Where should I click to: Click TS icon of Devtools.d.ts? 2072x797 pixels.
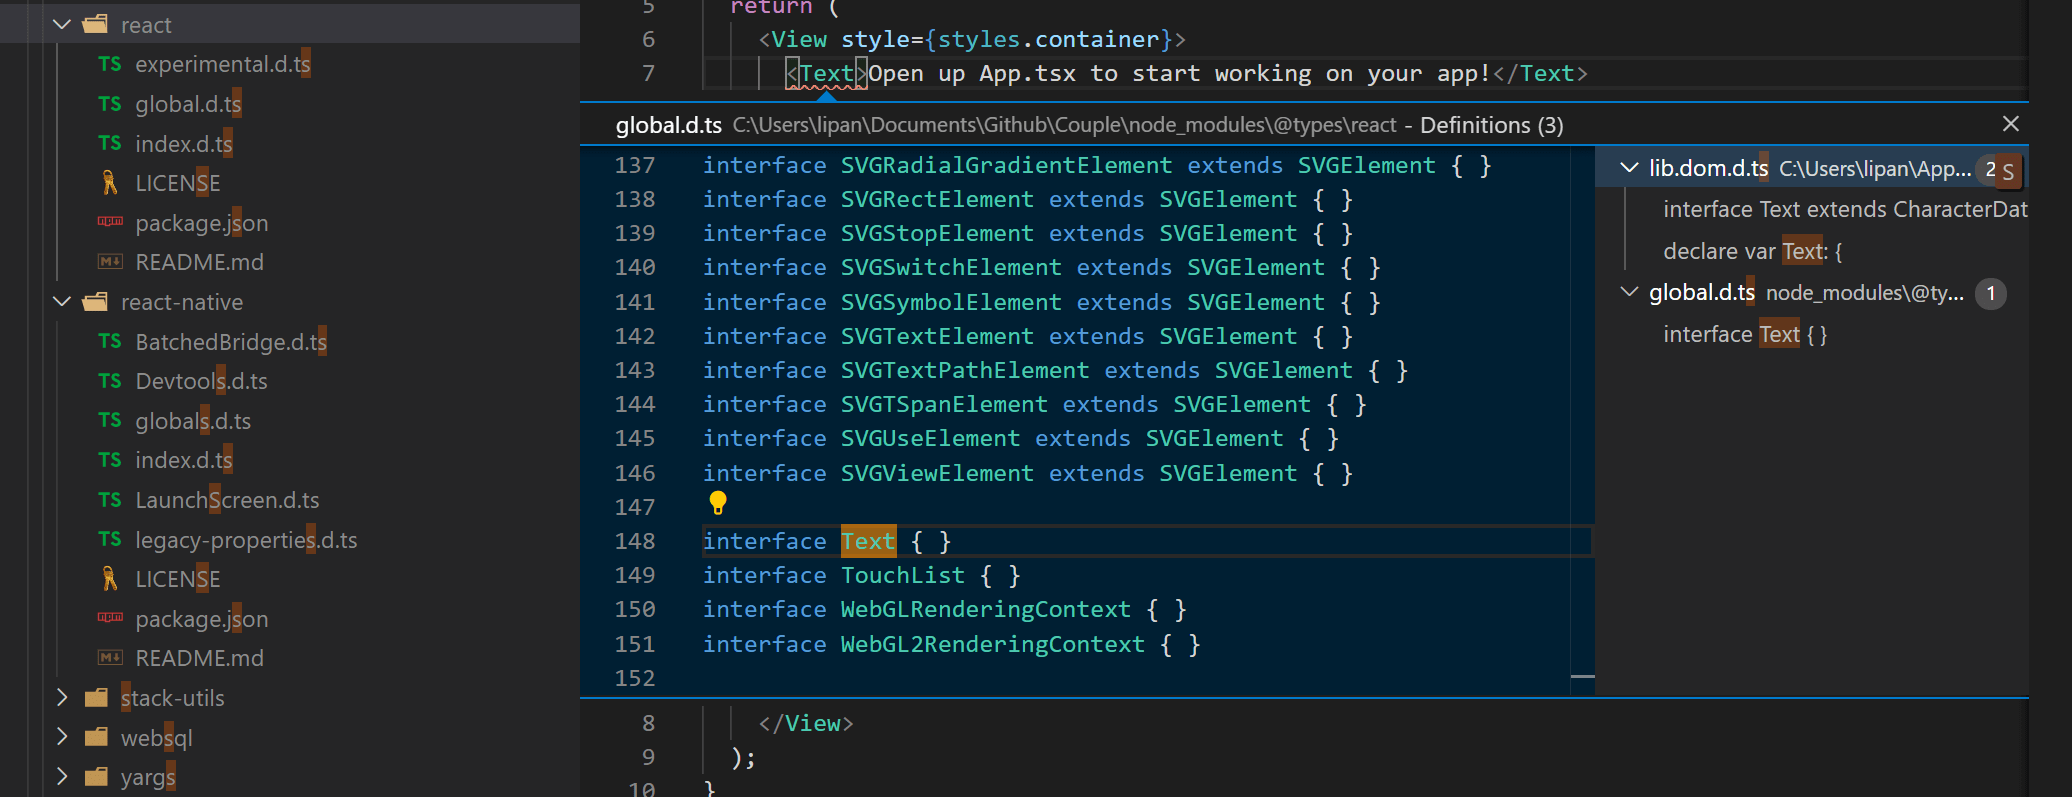[x=110, y=381]
